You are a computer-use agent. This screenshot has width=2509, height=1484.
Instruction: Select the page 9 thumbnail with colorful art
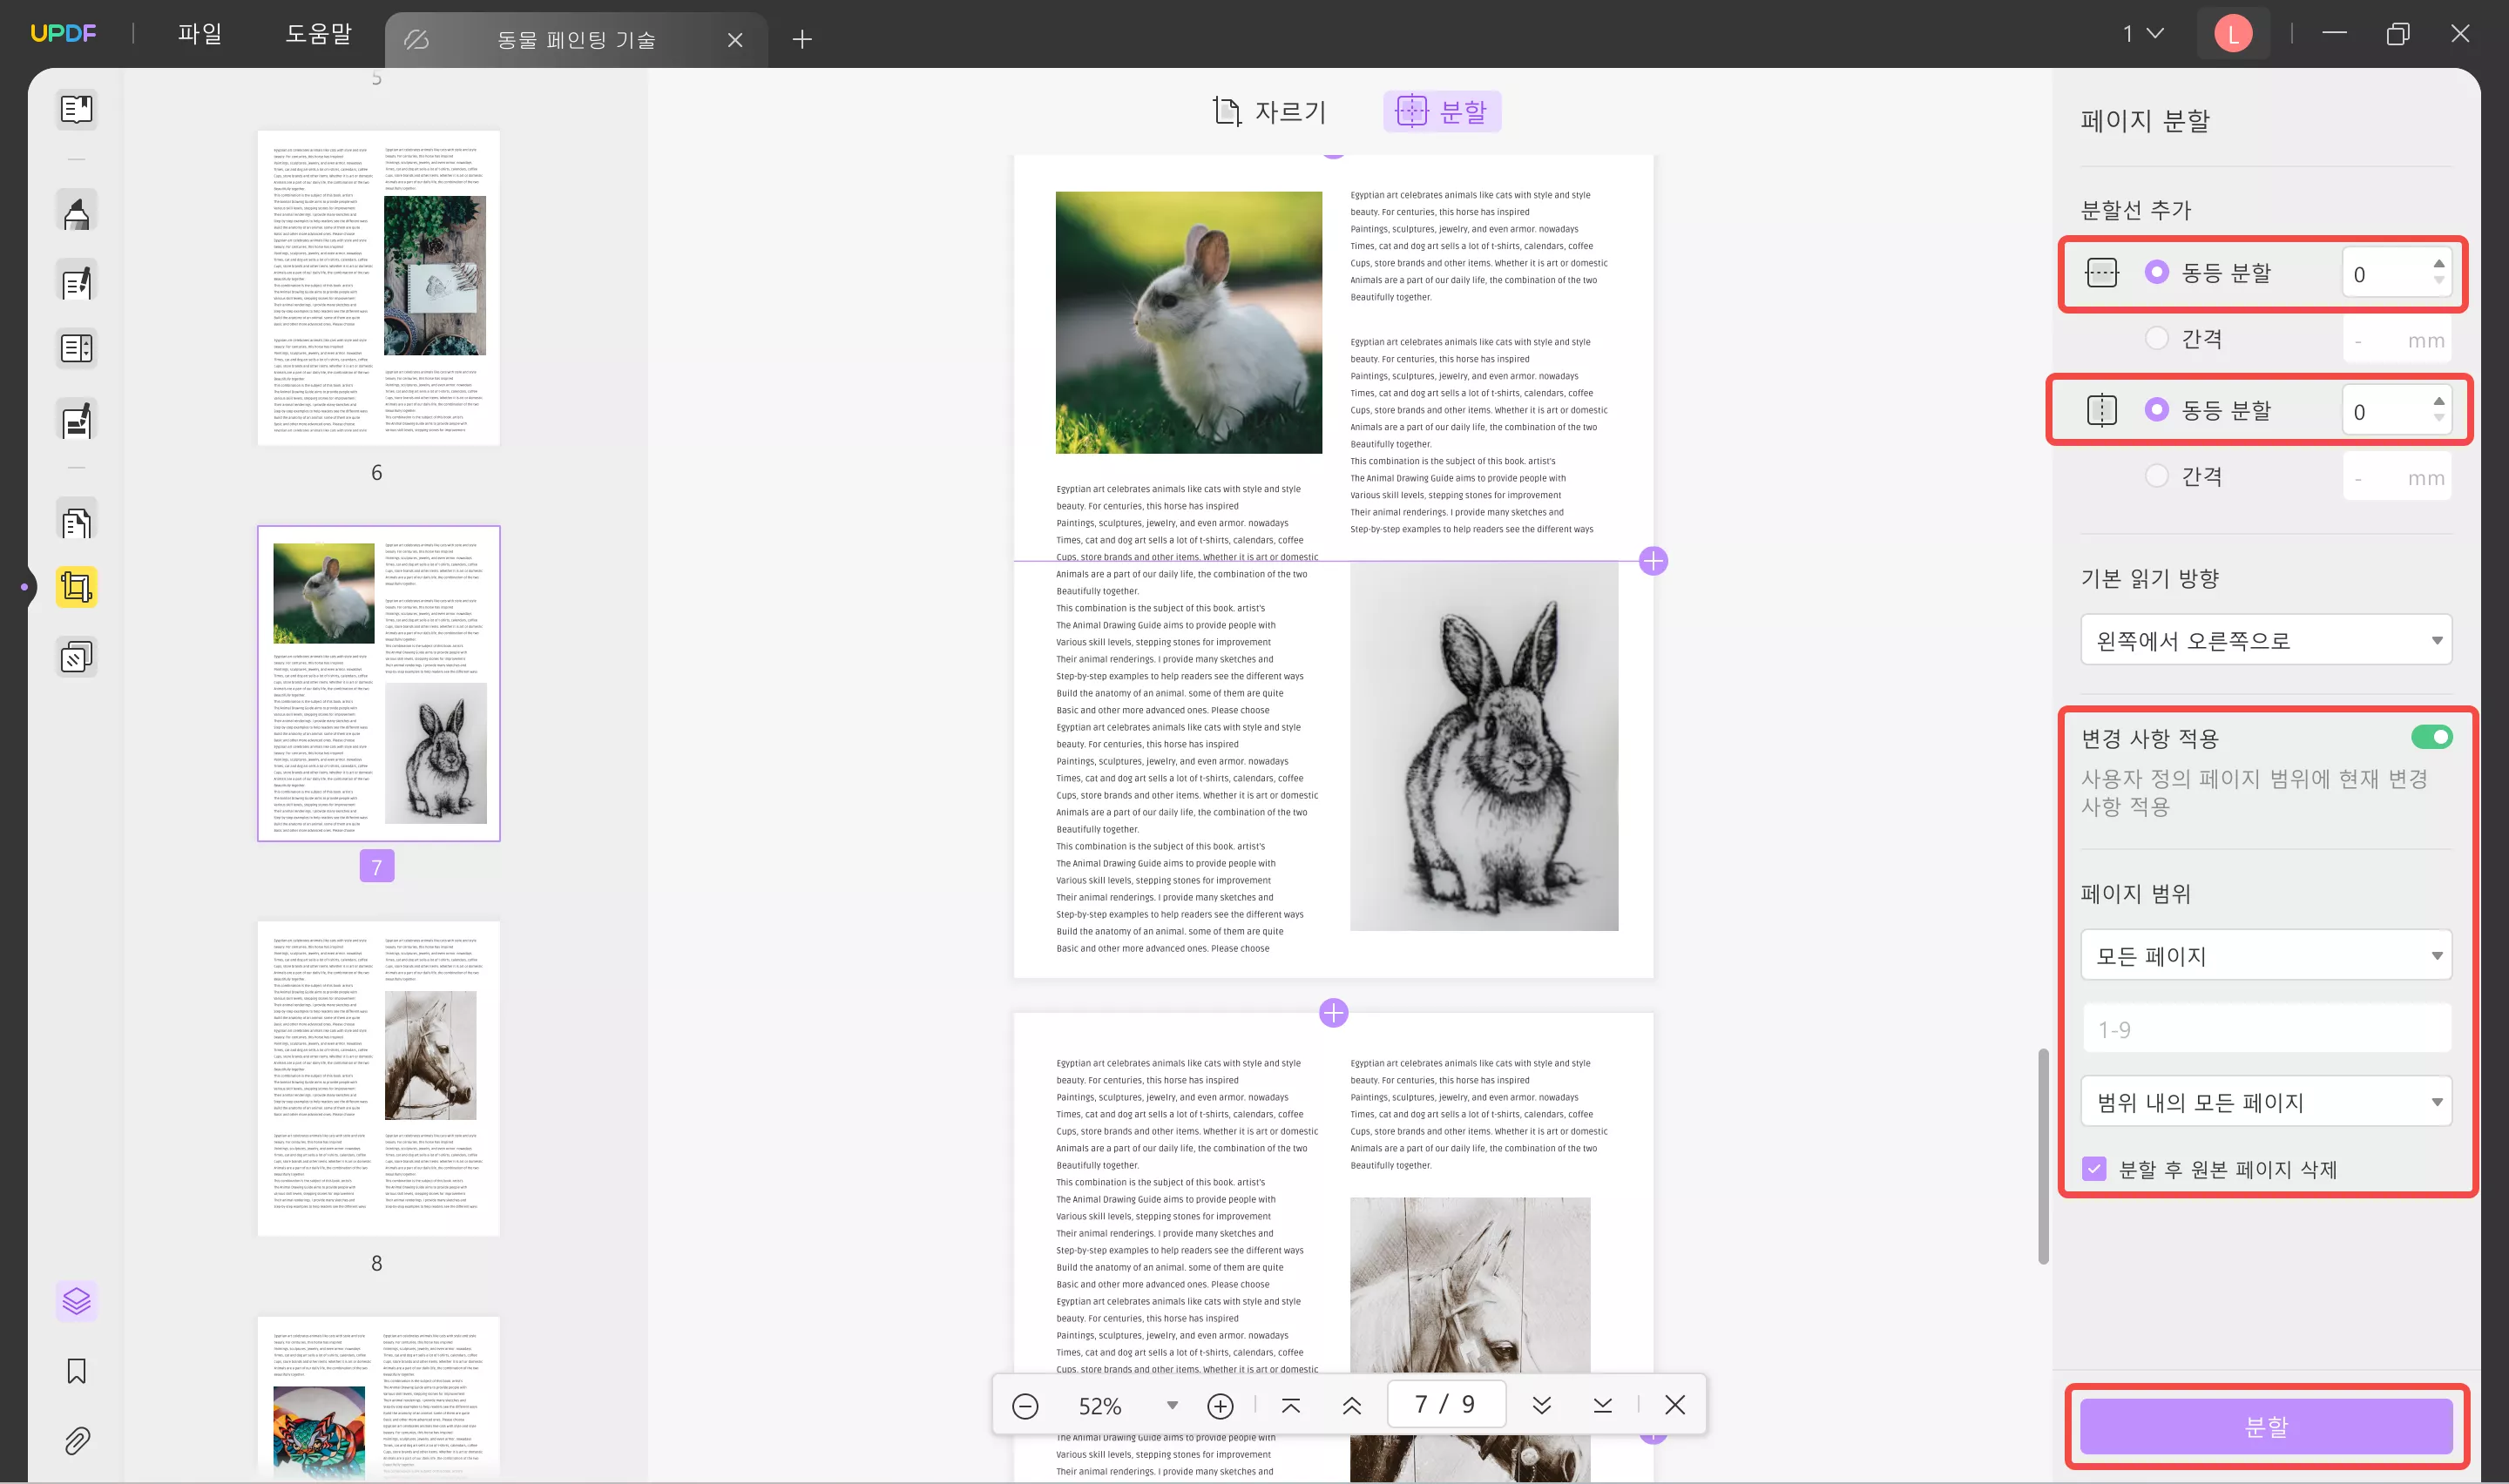point(378,1399)
